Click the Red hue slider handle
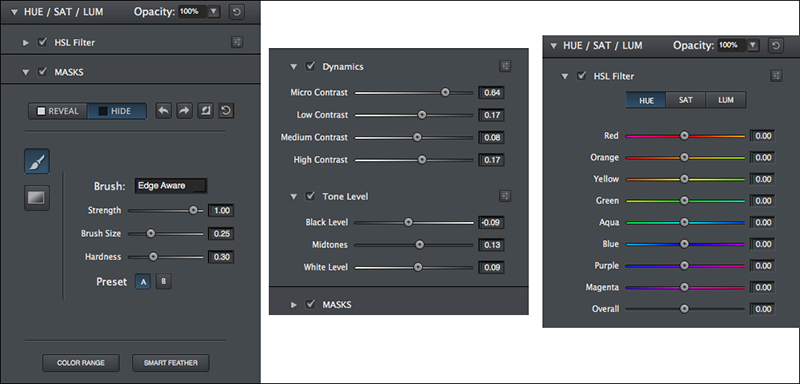Image resolution: width=800 pixels, height=384 pixels. [685, 136]
